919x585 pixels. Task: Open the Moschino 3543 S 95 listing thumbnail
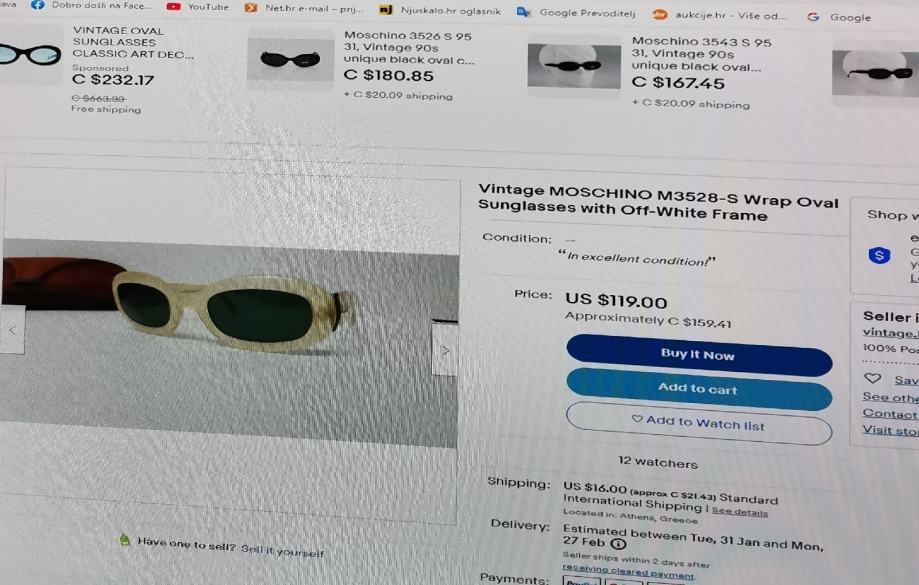coord(574,66)
